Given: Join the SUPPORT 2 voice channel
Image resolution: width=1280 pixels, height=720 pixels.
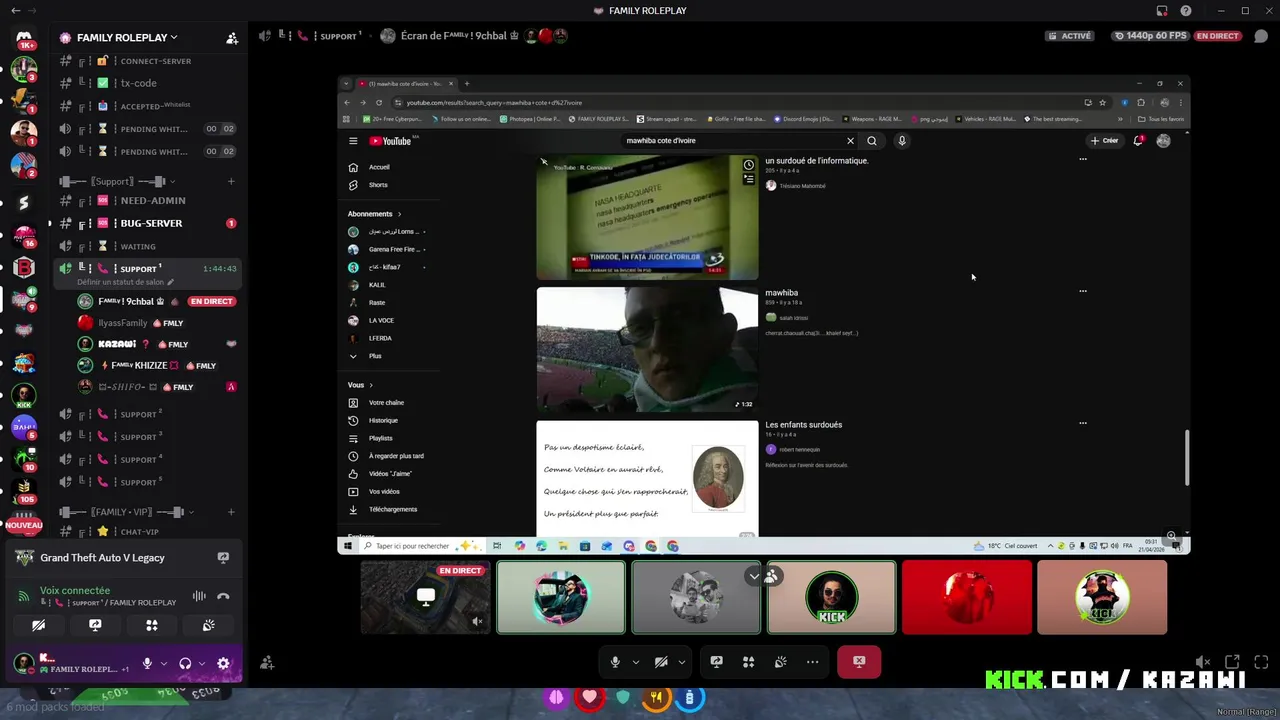Looking at the screenshot, I should (146, 414).
